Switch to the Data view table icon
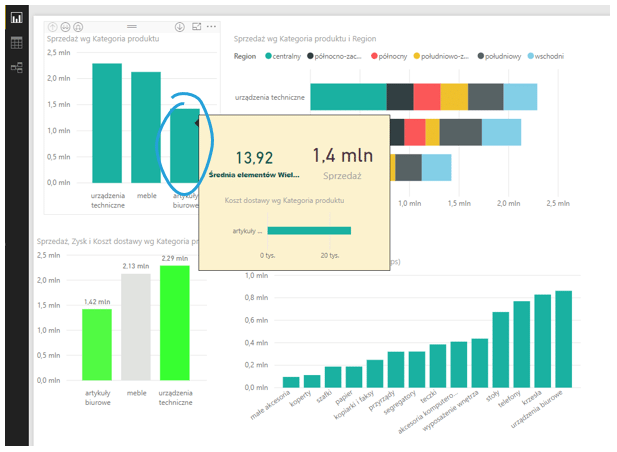 coord(16,43)
